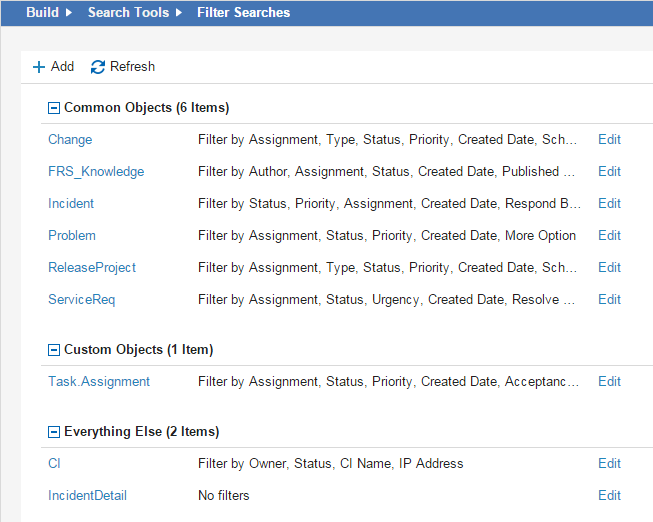Screen dimensions: 653x522
Task: Open the FRS_Knowledge object link
Action: (x=96, y=172)
